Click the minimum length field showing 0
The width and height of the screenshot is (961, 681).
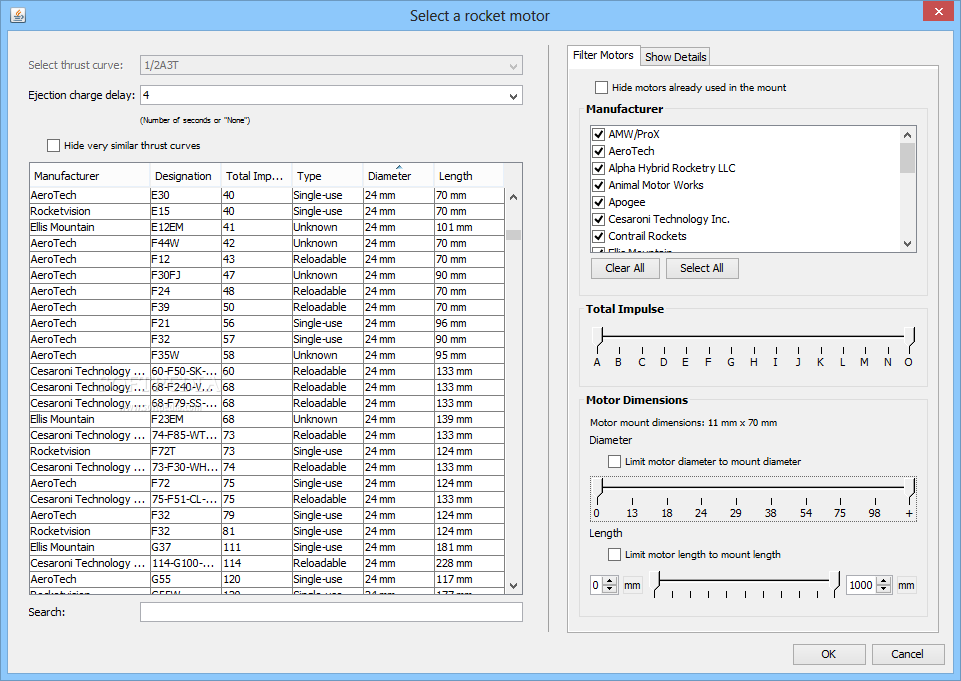click(596, 585)
